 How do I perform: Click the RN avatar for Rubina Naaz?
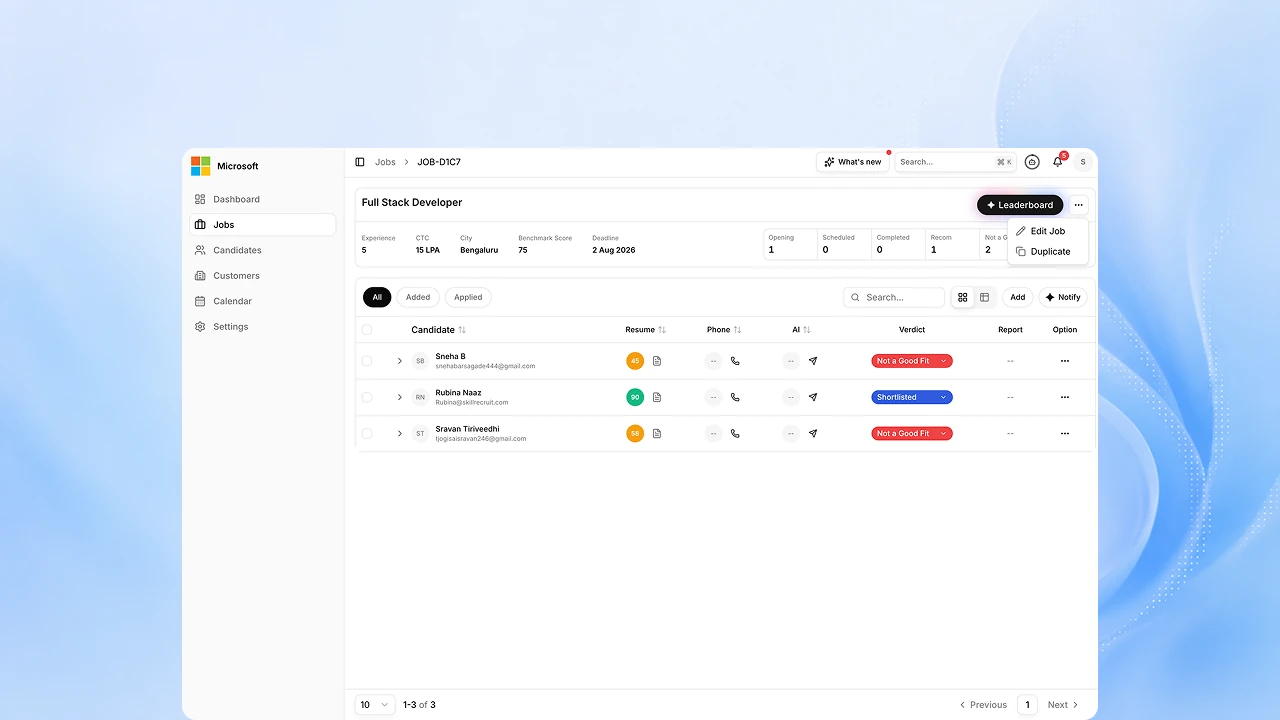pos(420,397)
